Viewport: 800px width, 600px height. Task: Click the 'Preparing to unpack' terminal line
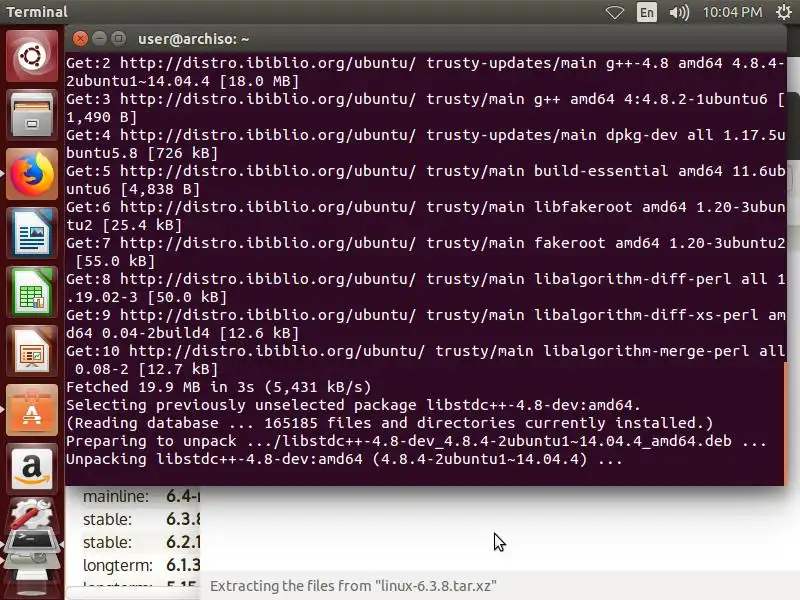416,441
